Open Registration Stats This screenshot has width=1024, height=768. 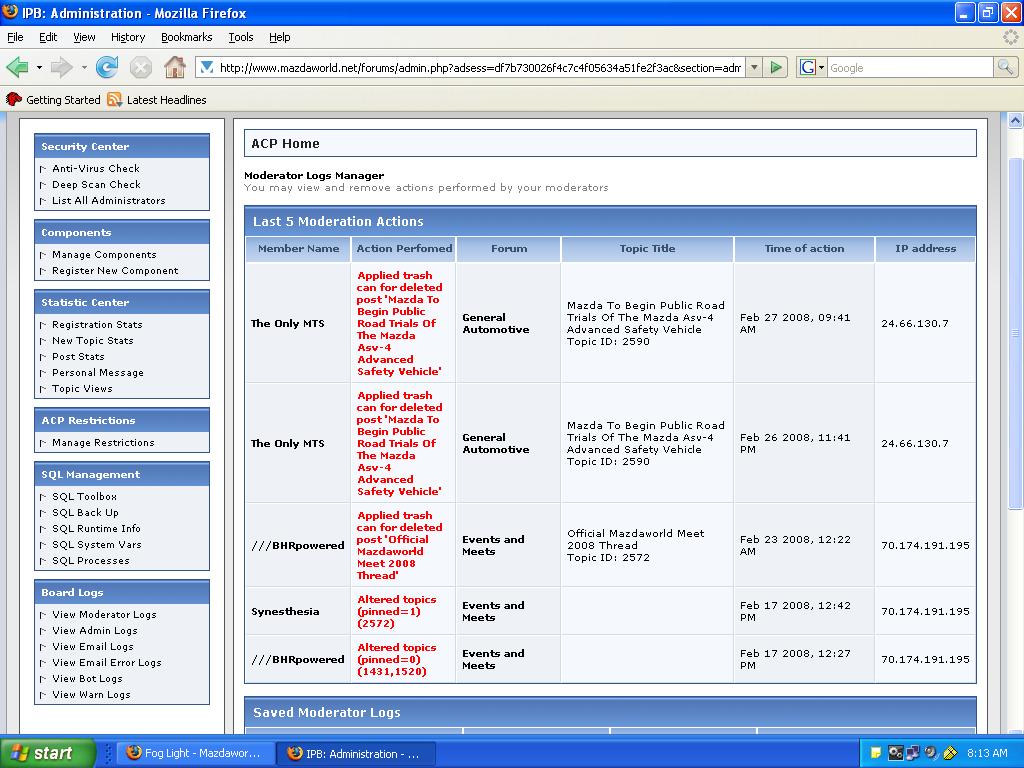(97, 325)
